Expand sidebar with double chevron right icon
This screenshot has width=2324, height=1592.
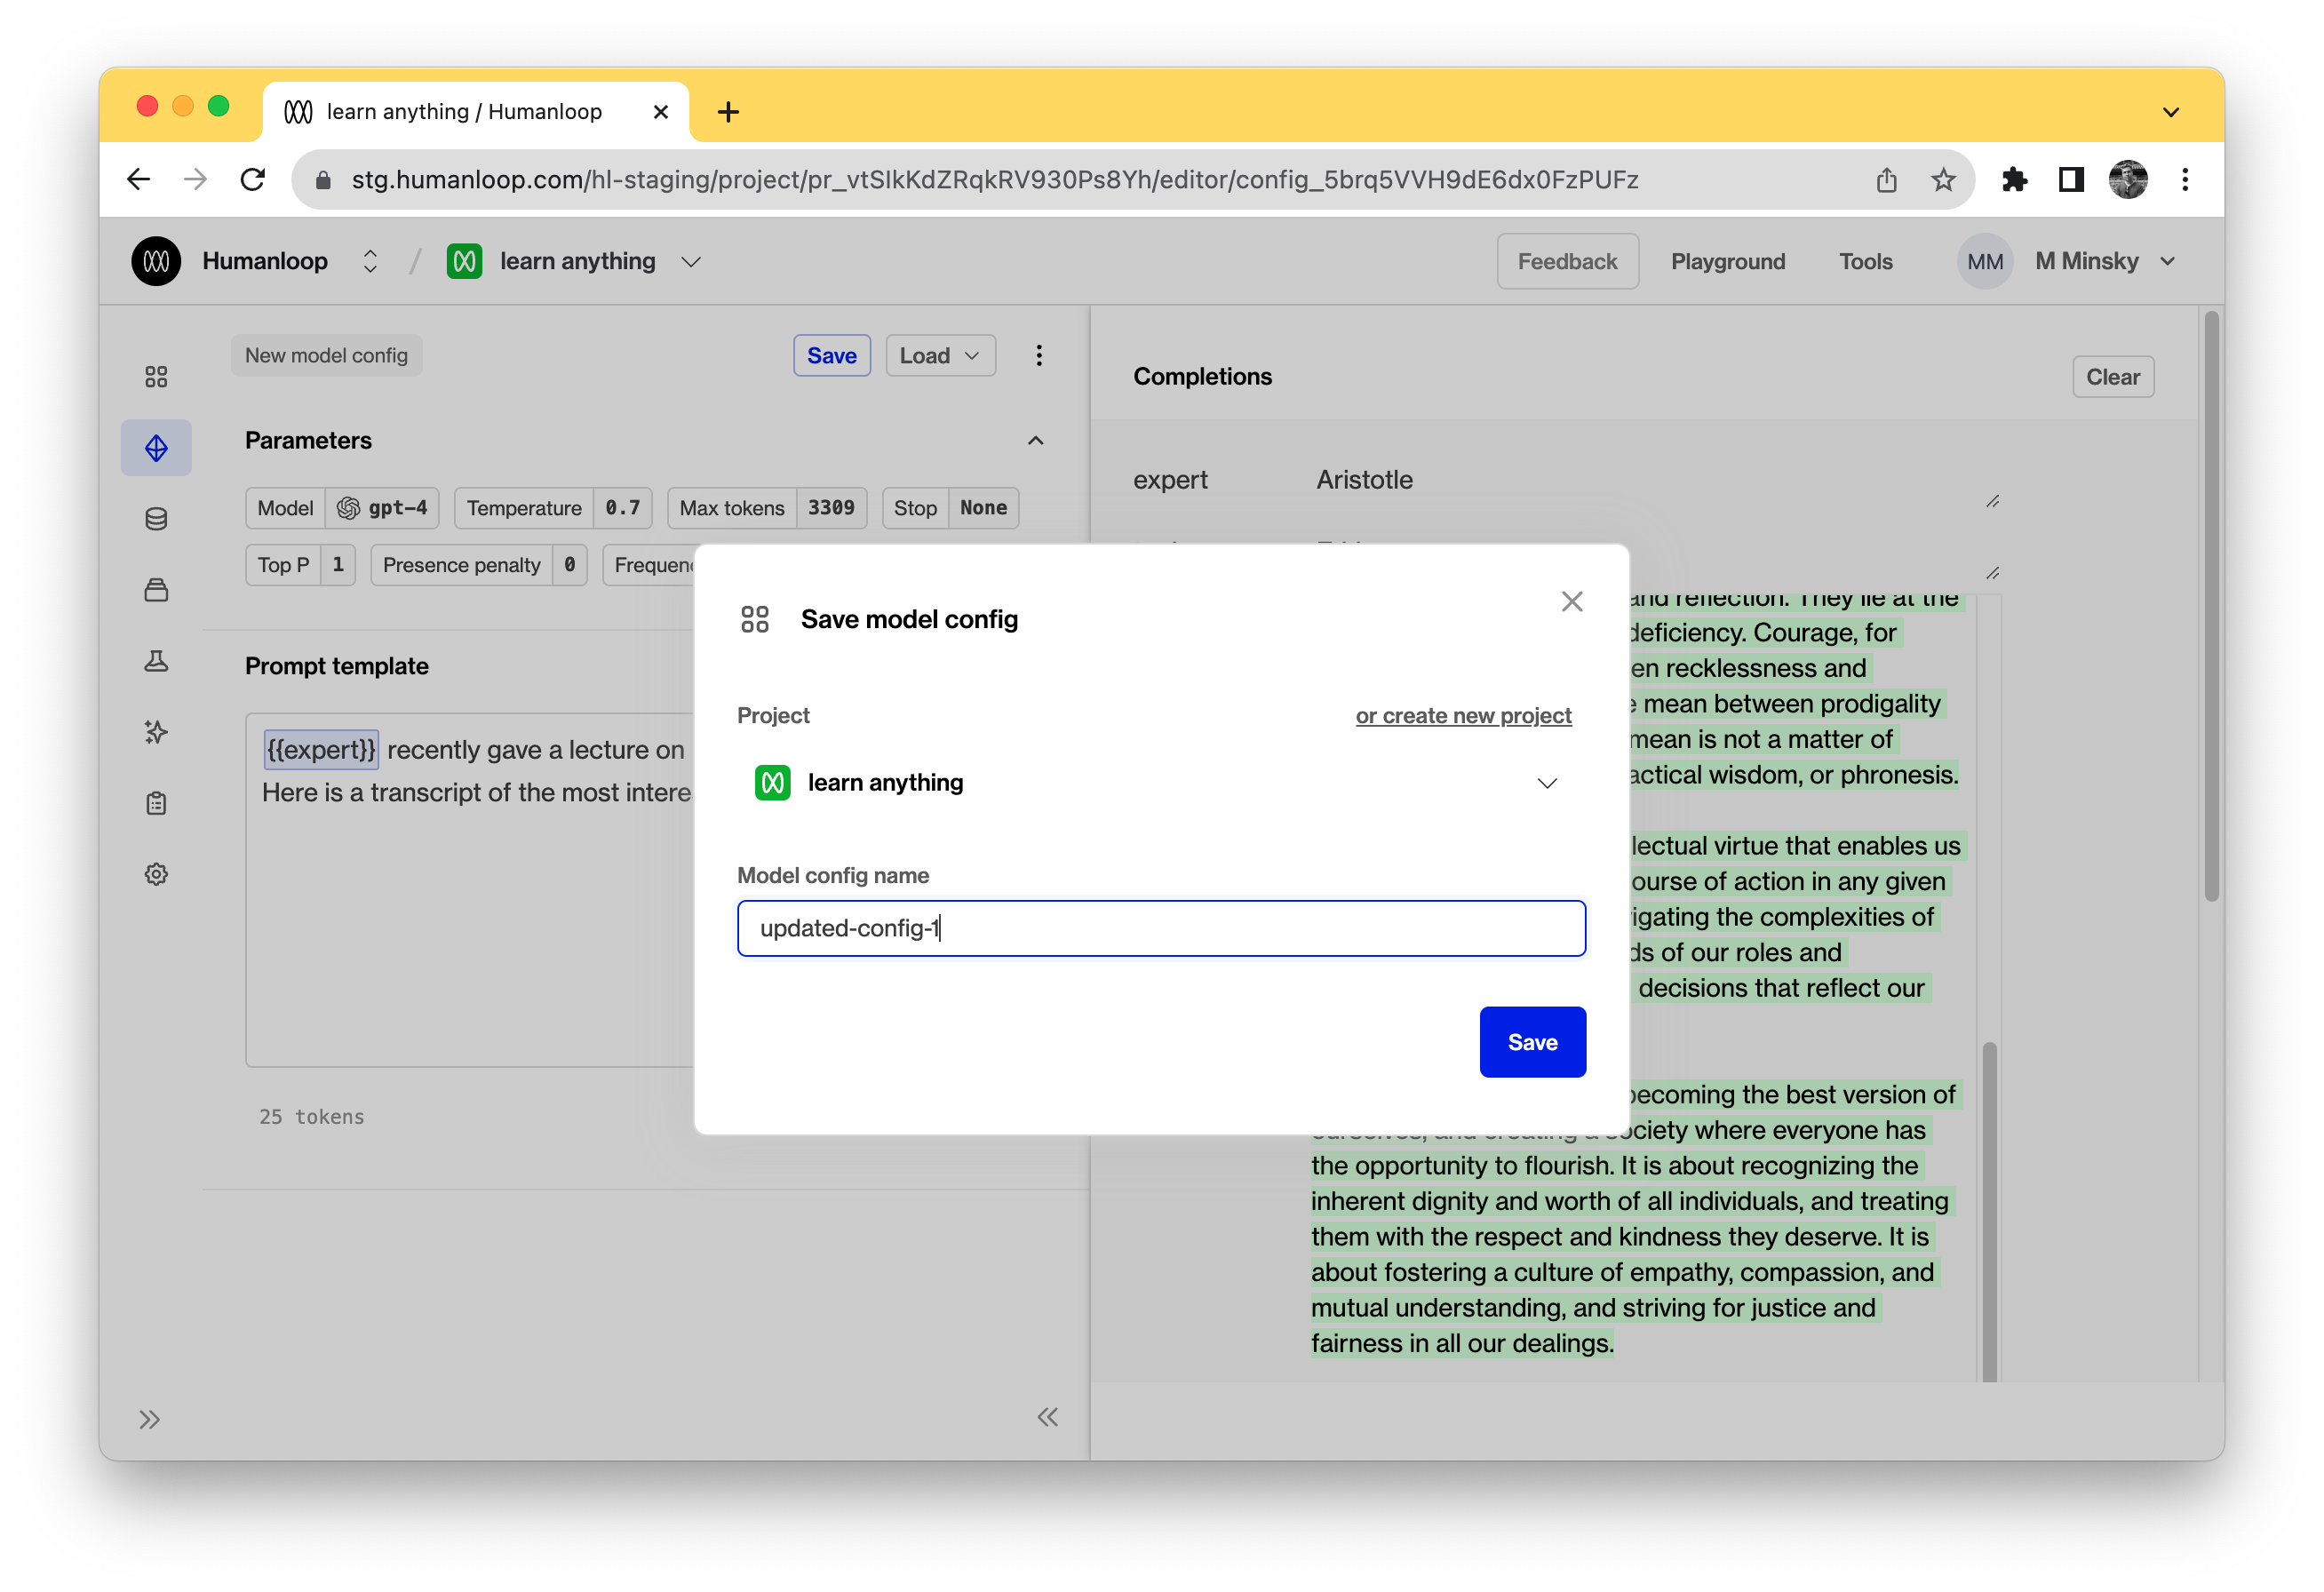coord(150,1419)
